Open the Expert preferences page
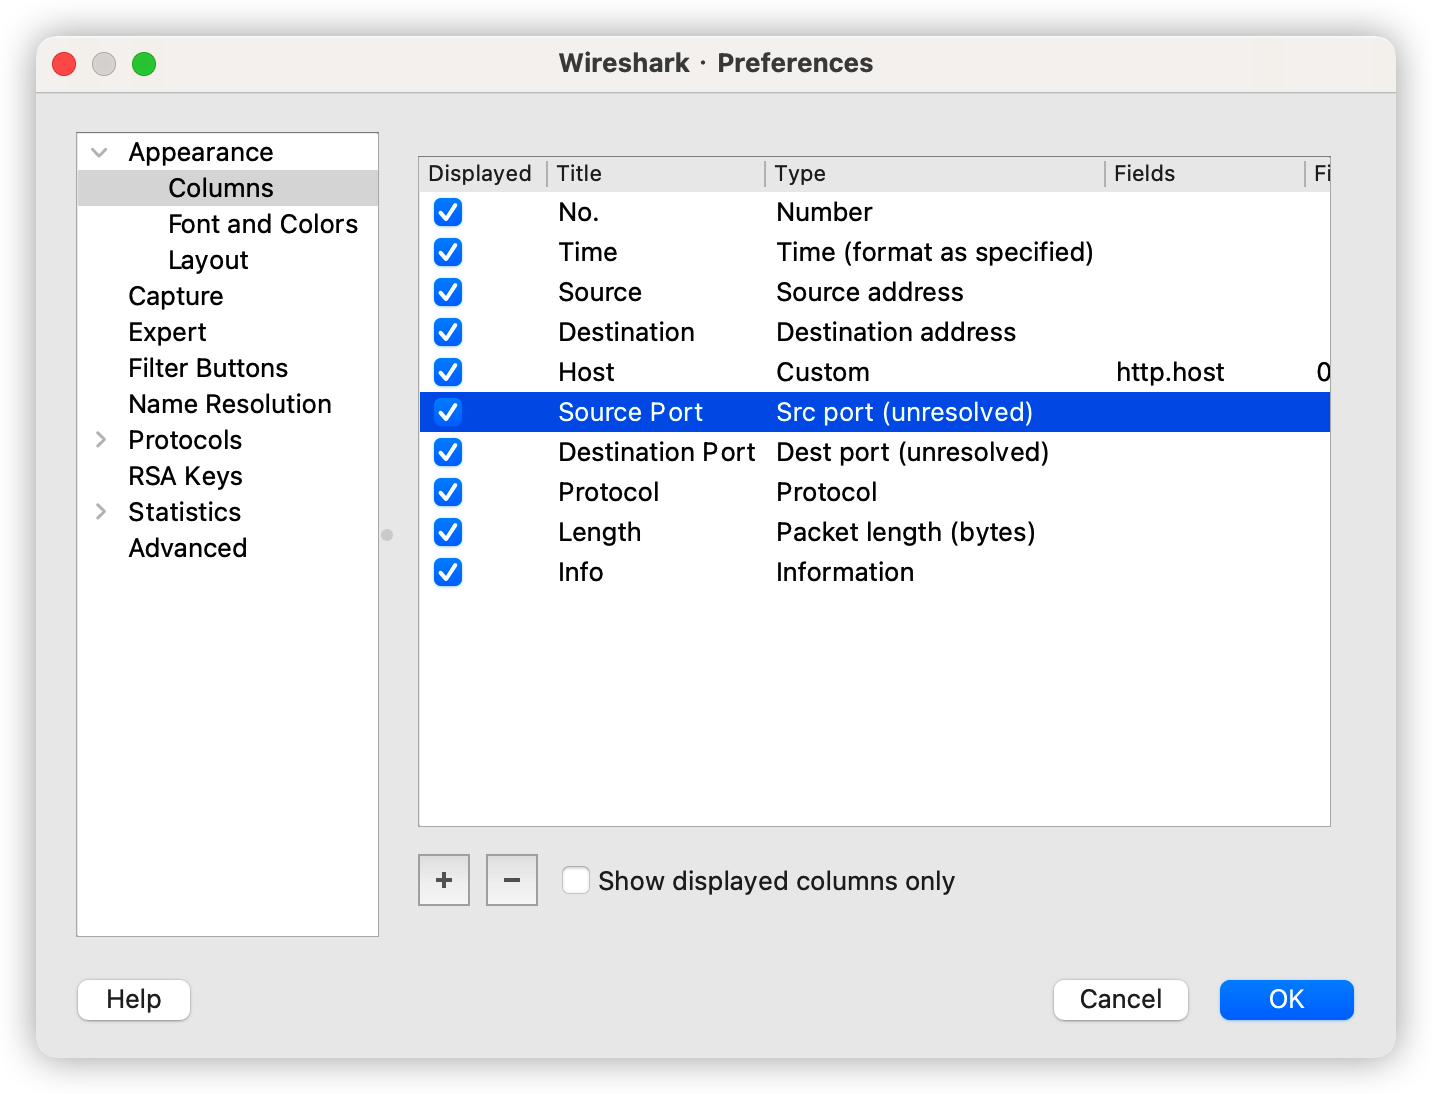The height and width of the screenshot is (1094, 1432). [x=167, y=332]
